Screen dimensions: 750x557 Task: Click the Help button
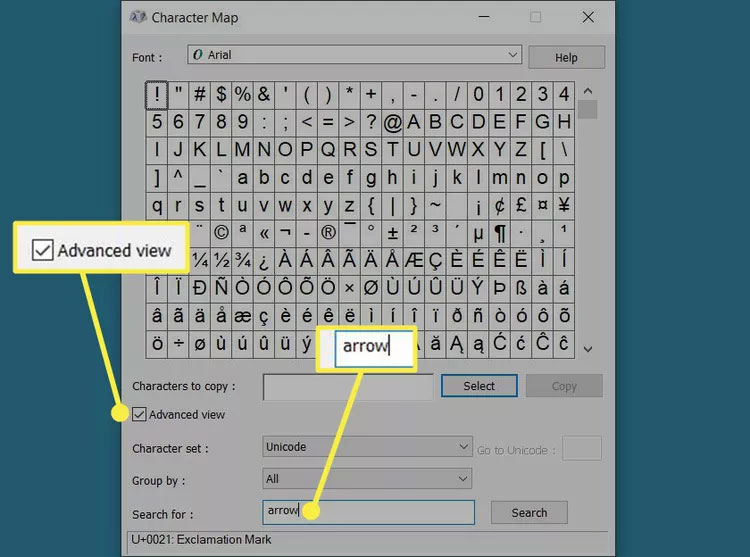[x=566, y=57]
